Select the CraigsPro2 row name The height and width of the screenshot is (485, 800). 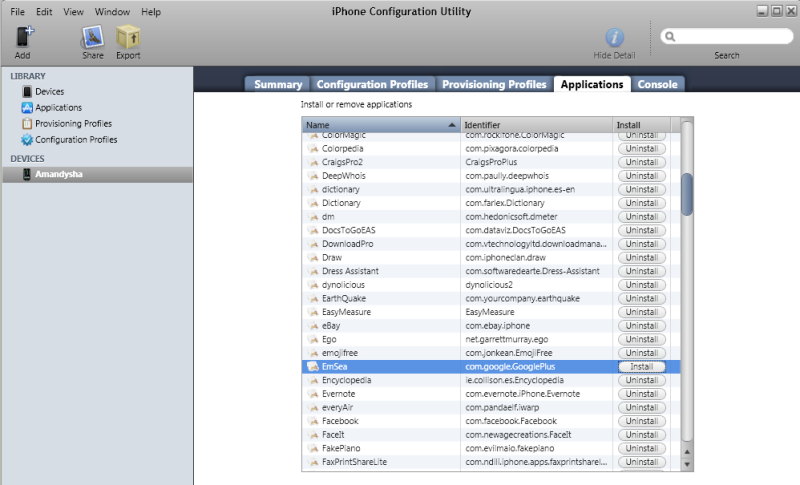tap(342, 162)
